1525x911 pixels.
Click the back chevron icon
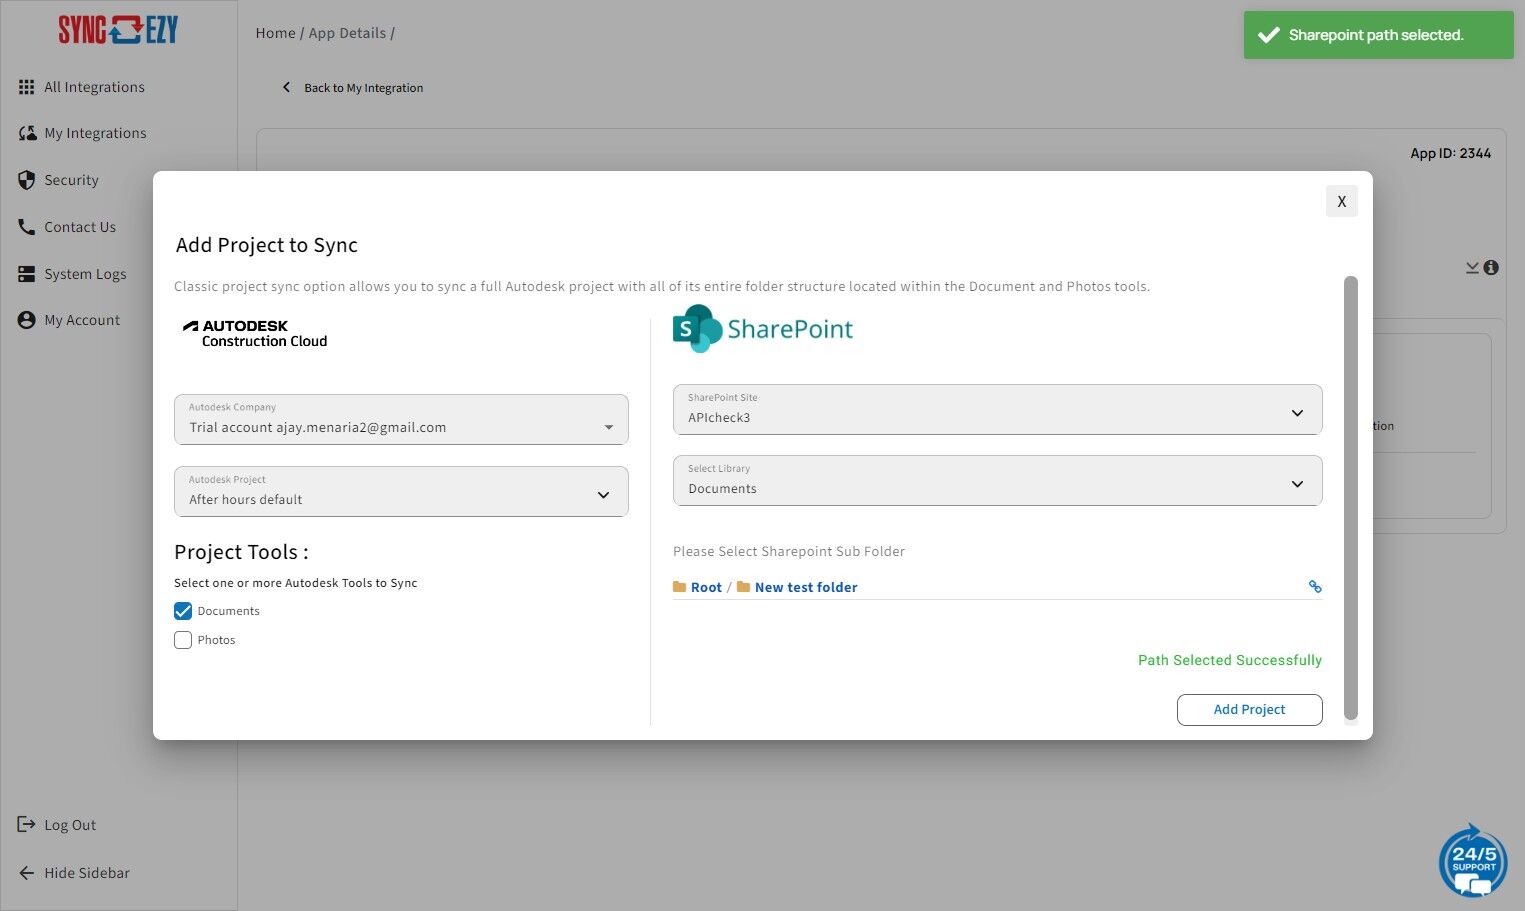(x=287, y=87)
